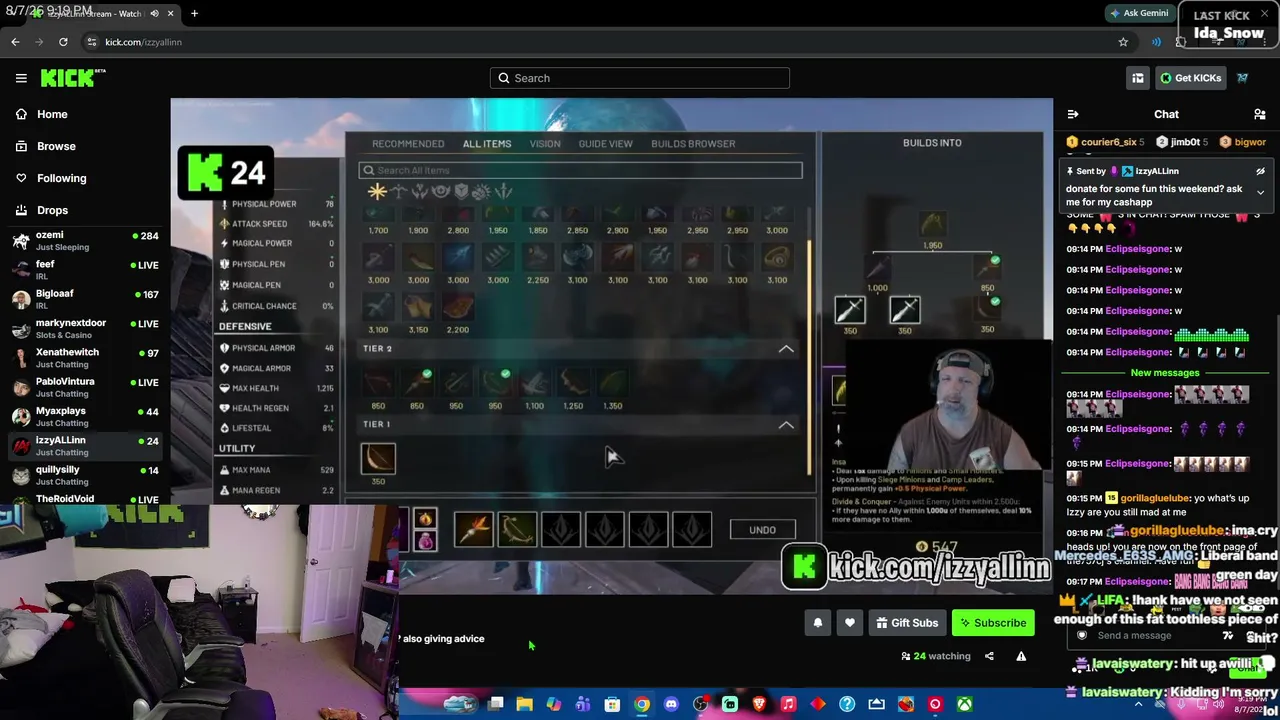
Task: Click the New messages chat divider
Action: point(1164,373)
